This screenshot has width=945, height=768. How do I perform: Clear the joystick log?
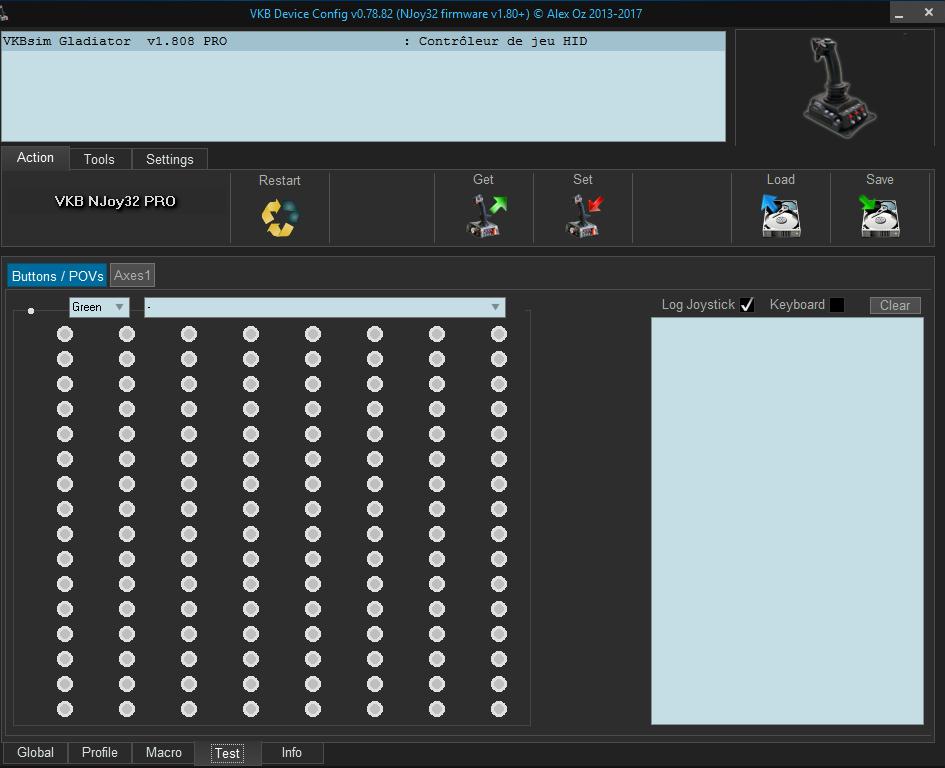(895, 306)
